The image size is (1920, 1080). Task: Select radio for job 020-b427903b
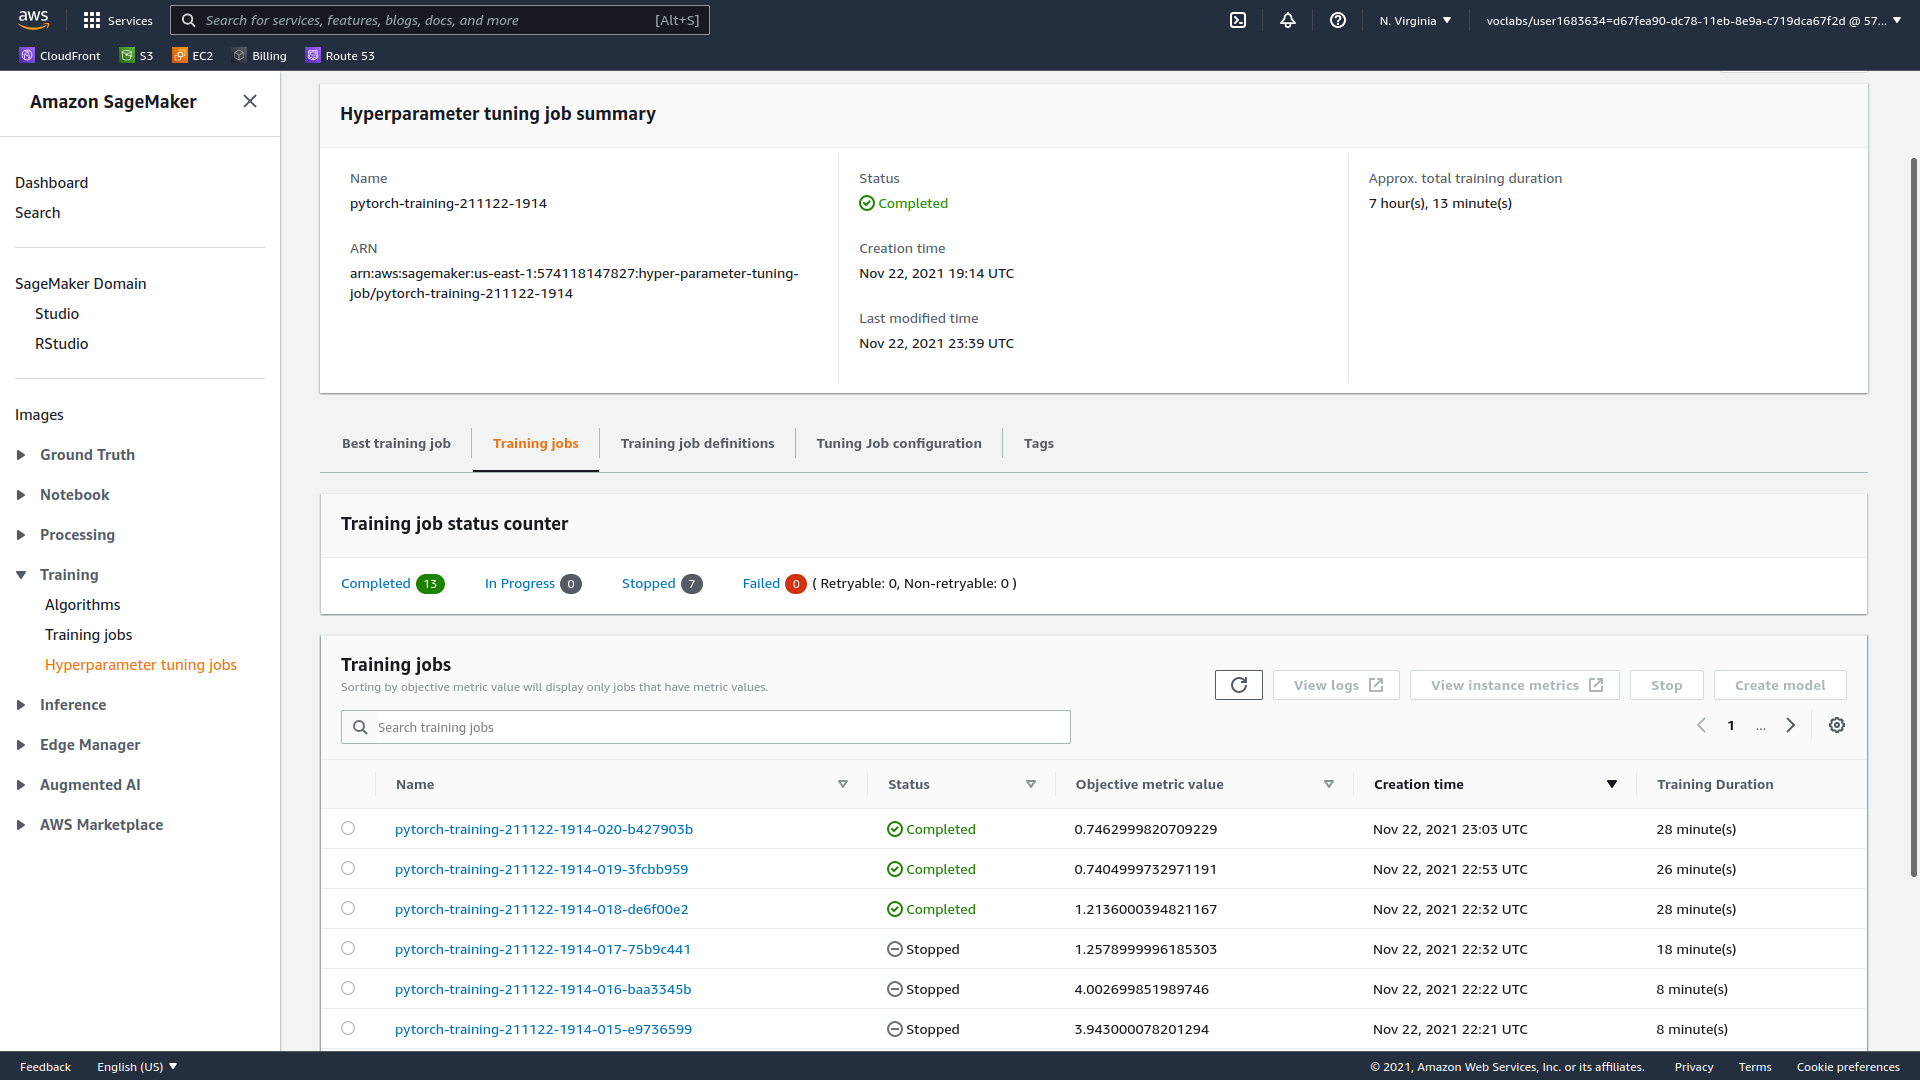[348, 828]
